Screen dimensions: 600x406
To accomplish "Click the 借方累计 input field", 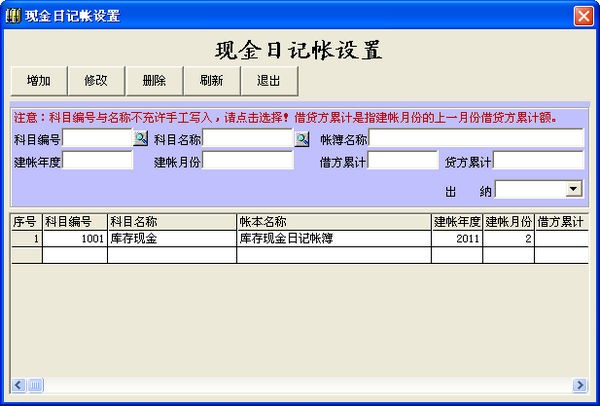I will click(402, 161).
